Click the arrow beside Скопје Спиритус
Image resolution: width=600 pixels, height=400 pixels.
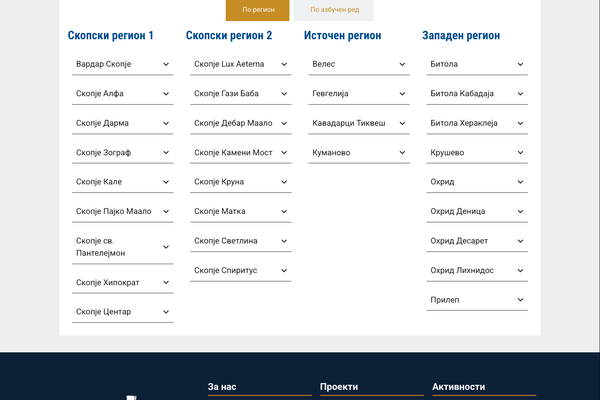click(284, 270)
